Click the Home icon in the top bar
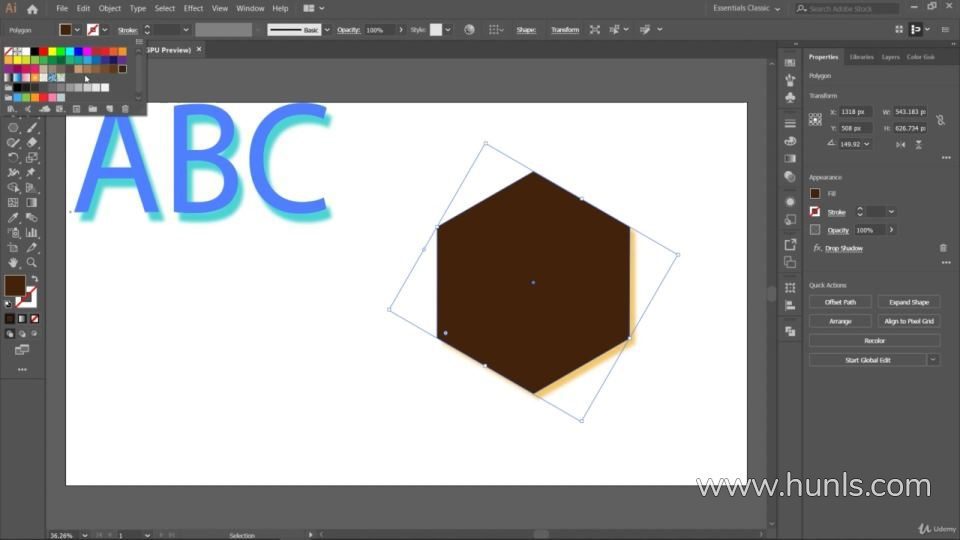960x540 pixels. click(32, 8)
